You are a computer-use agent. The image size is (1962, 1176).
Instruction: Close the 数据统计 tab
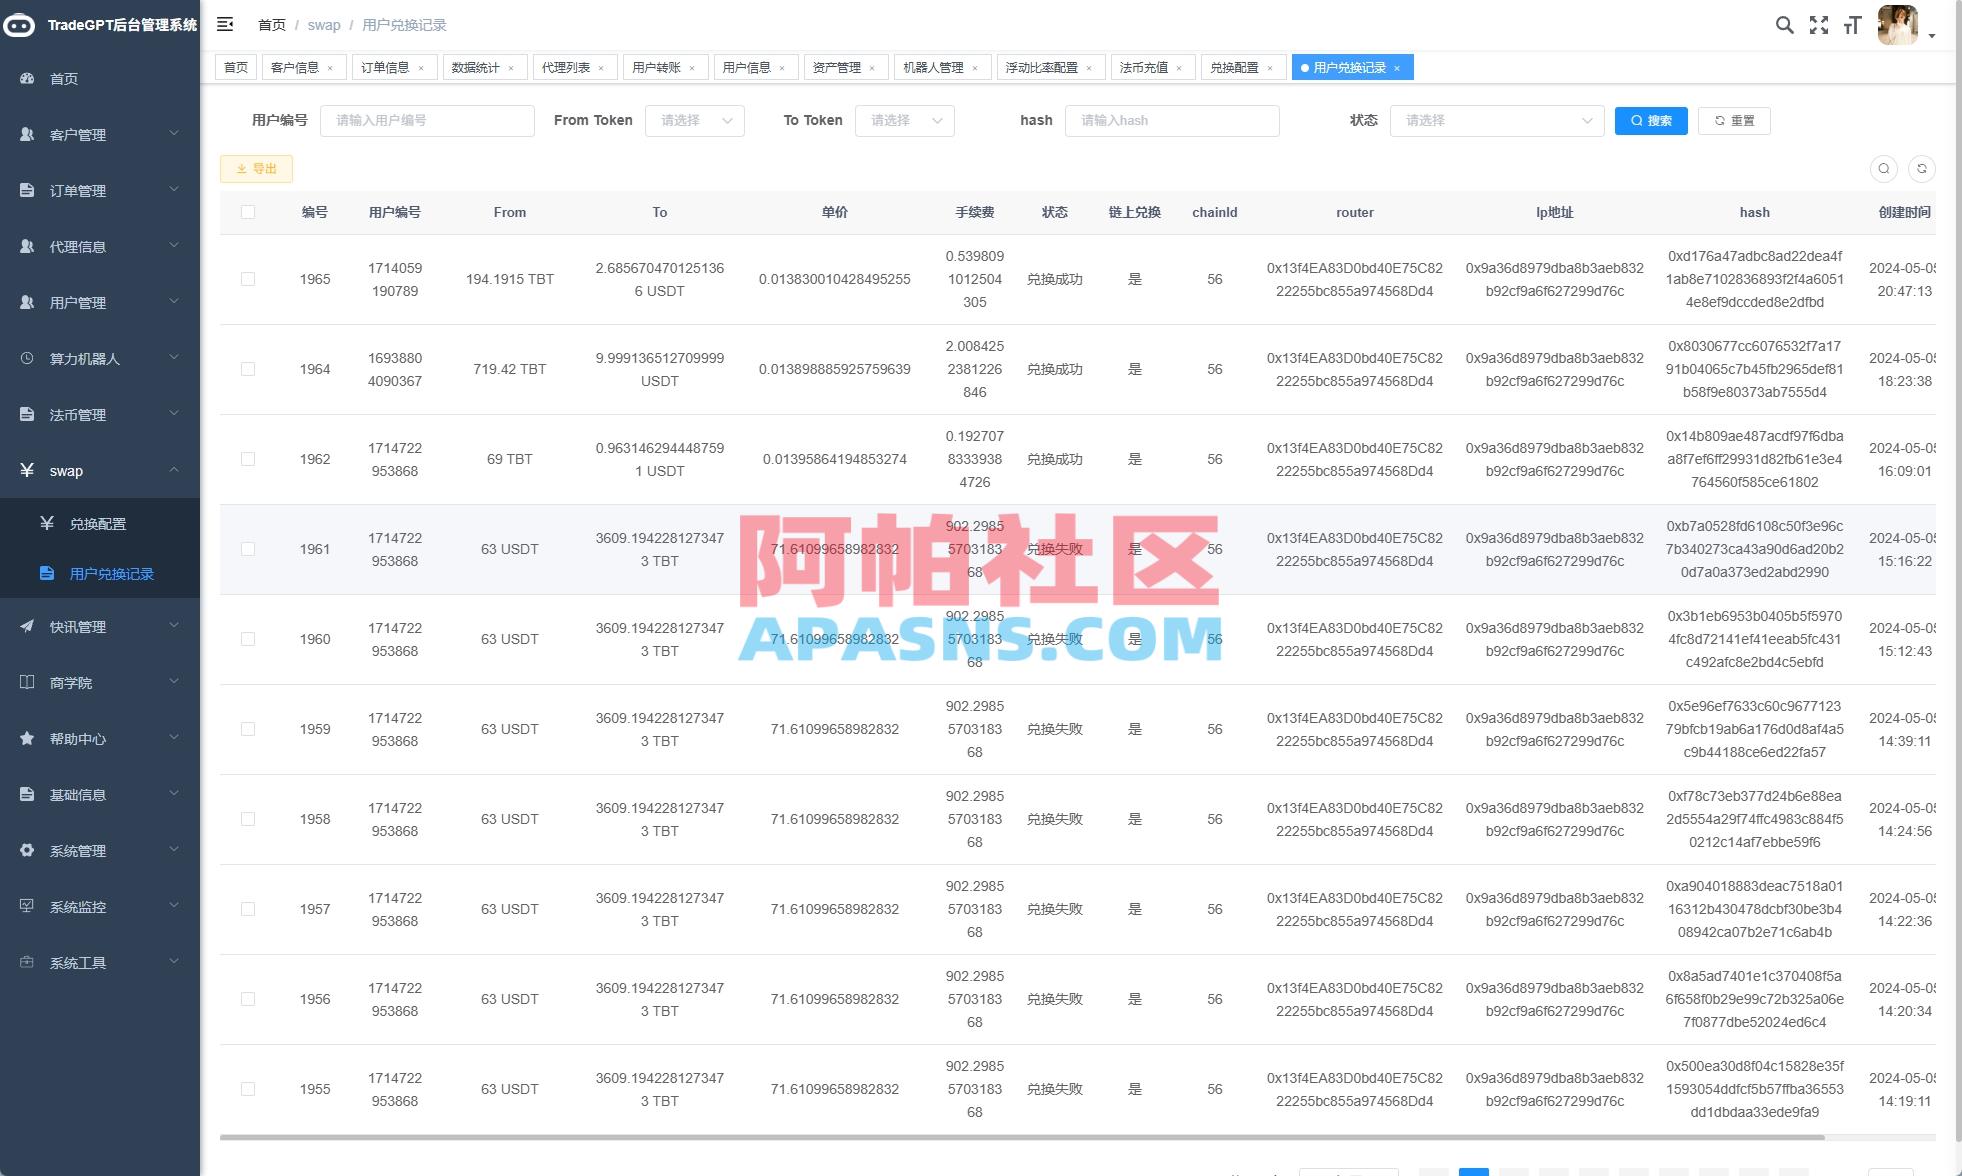click(511, 67)
